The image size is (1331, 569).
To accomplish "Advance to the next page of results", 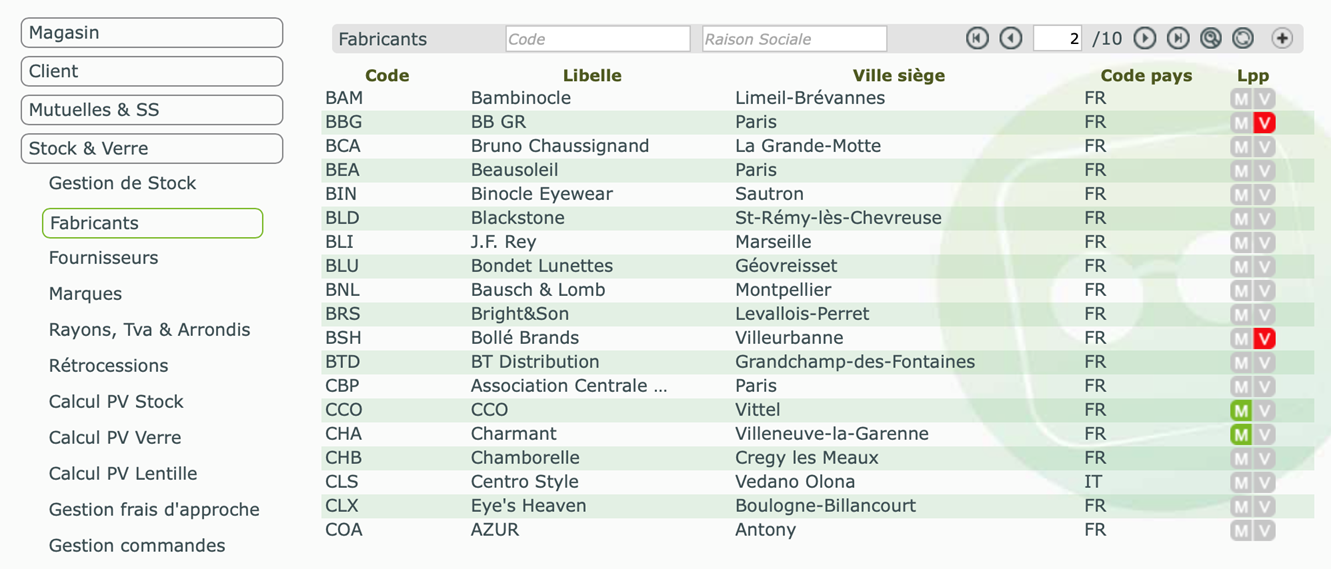I will click(1145, 38).
